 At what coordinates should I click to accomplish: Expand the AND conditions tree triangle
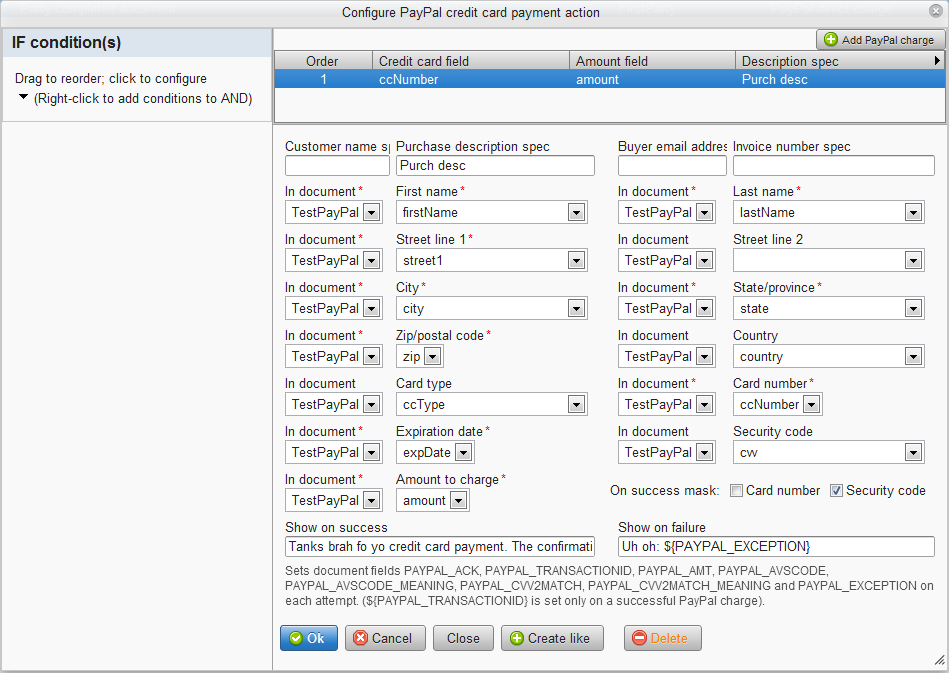tap(24, 97)
